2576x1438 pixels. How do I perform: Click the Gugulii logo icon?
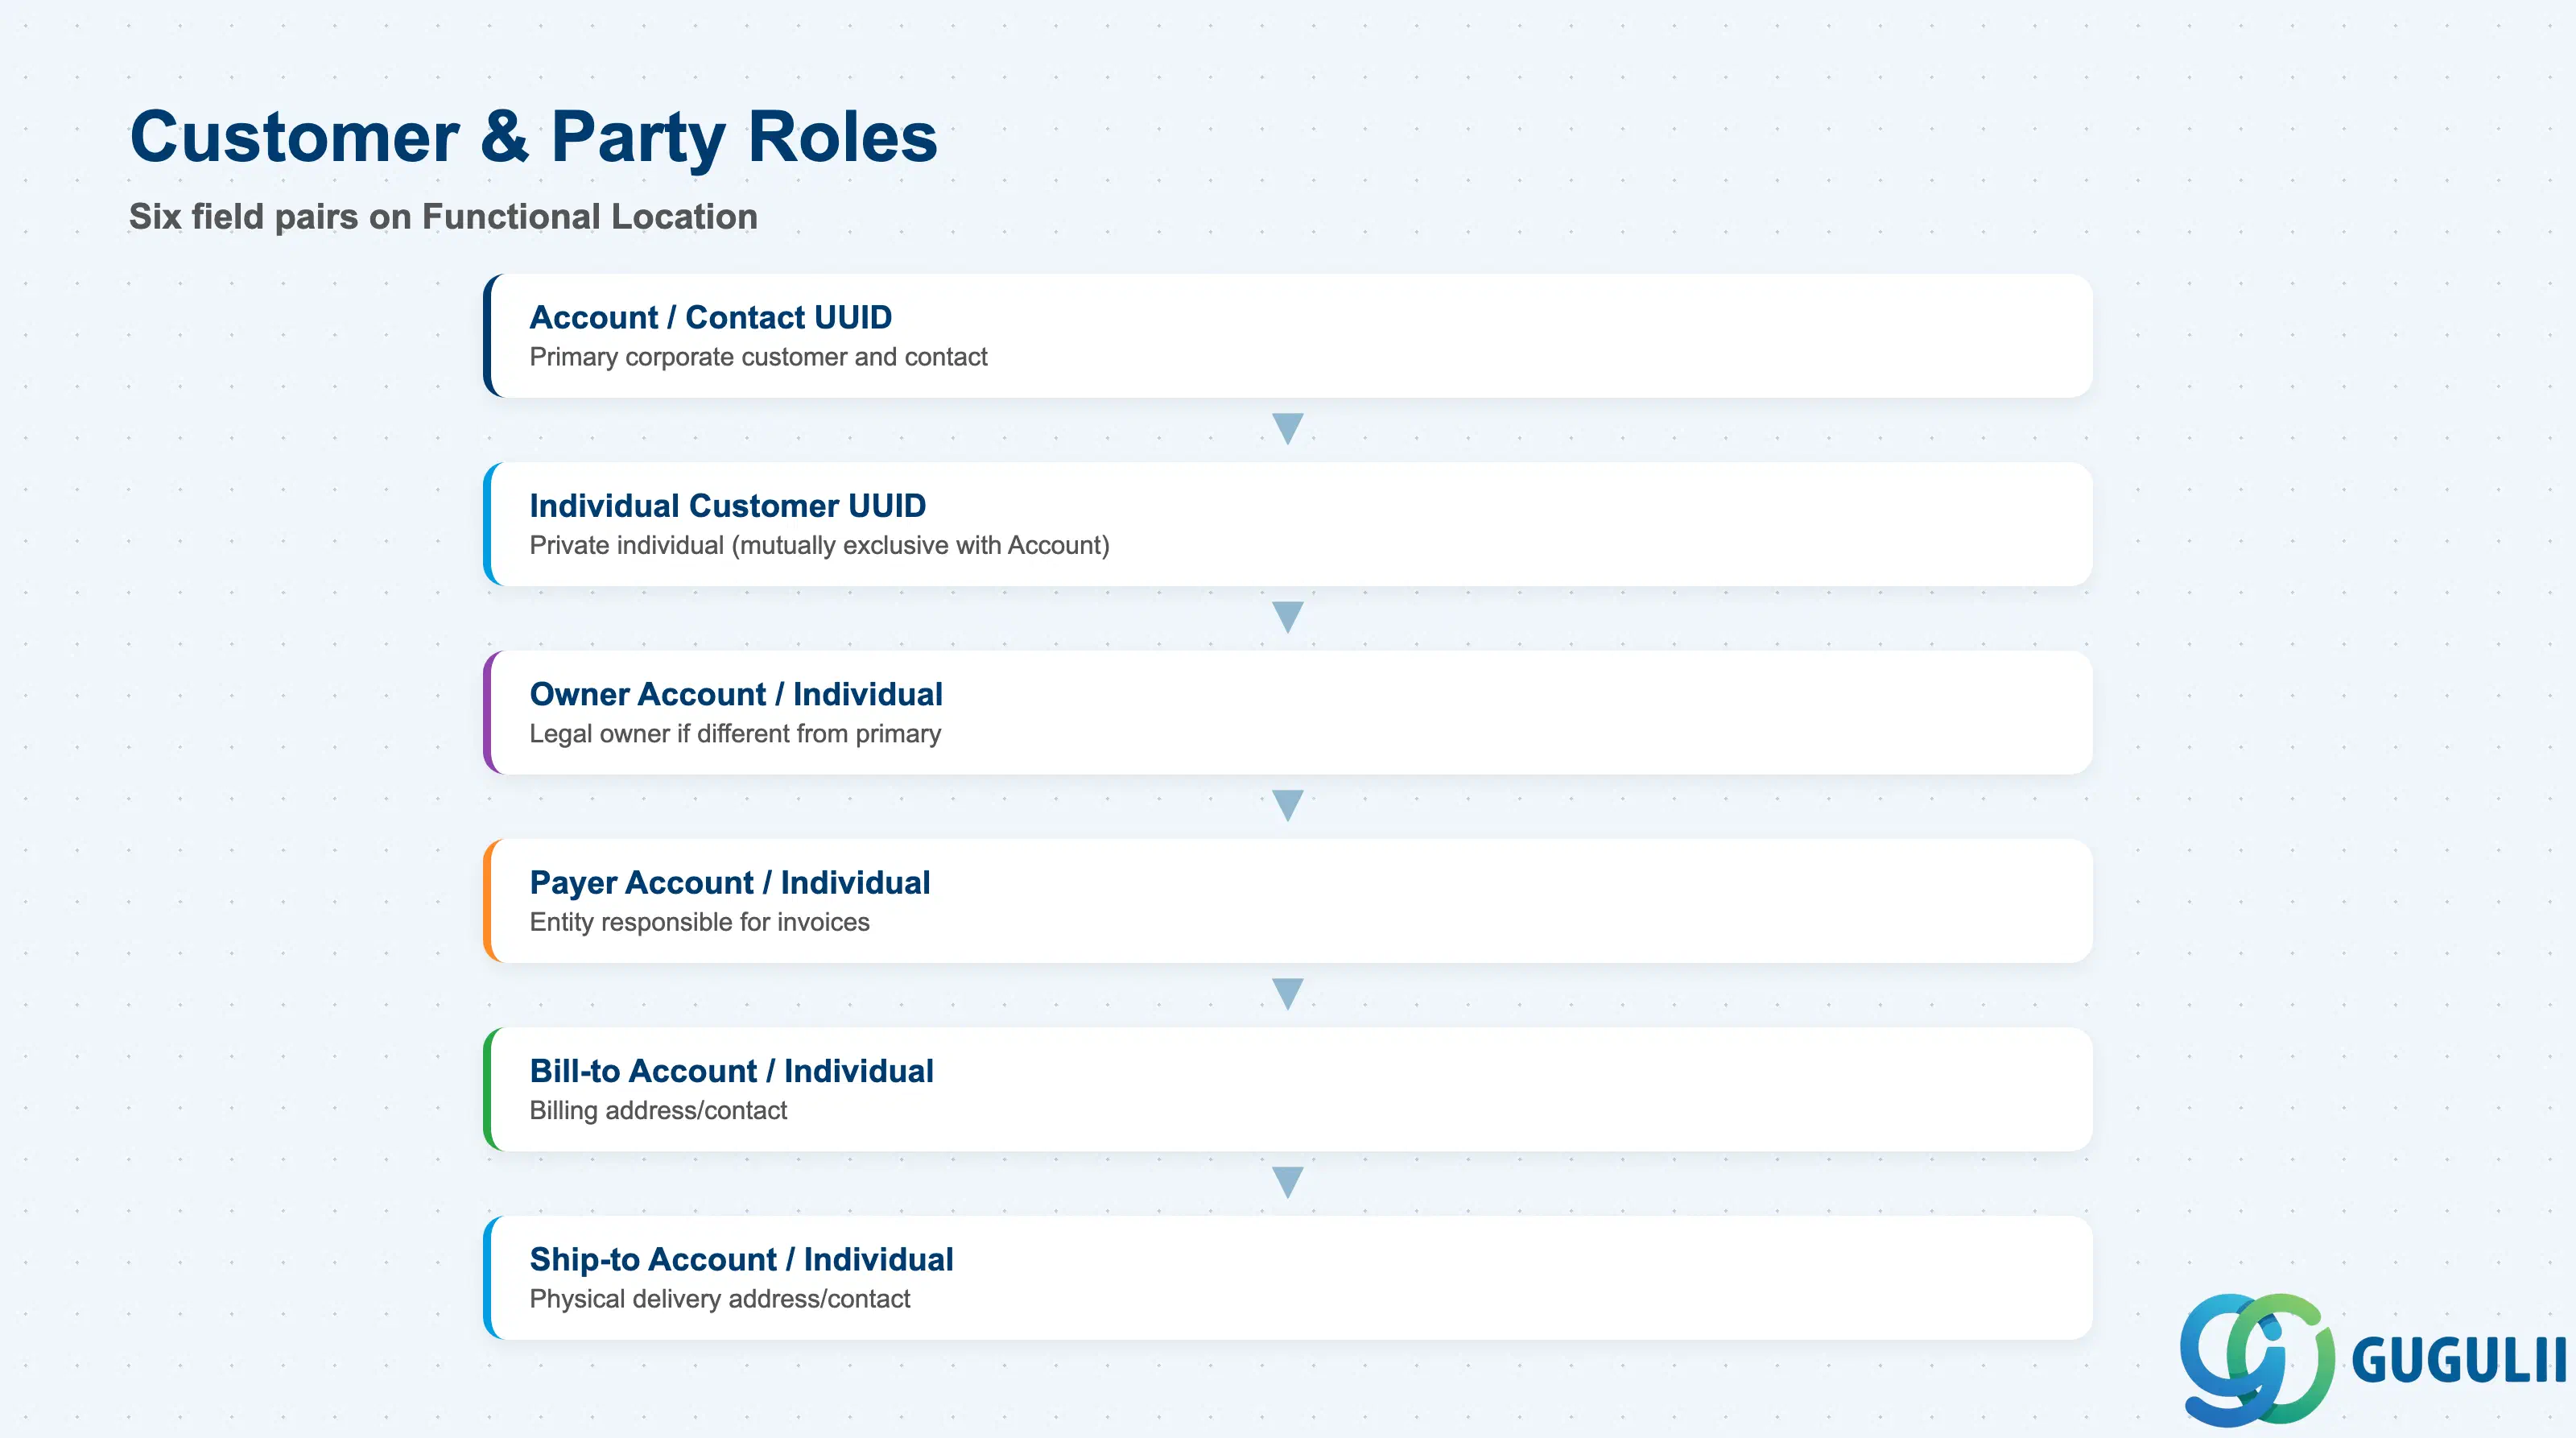tap(2257, 1359)
